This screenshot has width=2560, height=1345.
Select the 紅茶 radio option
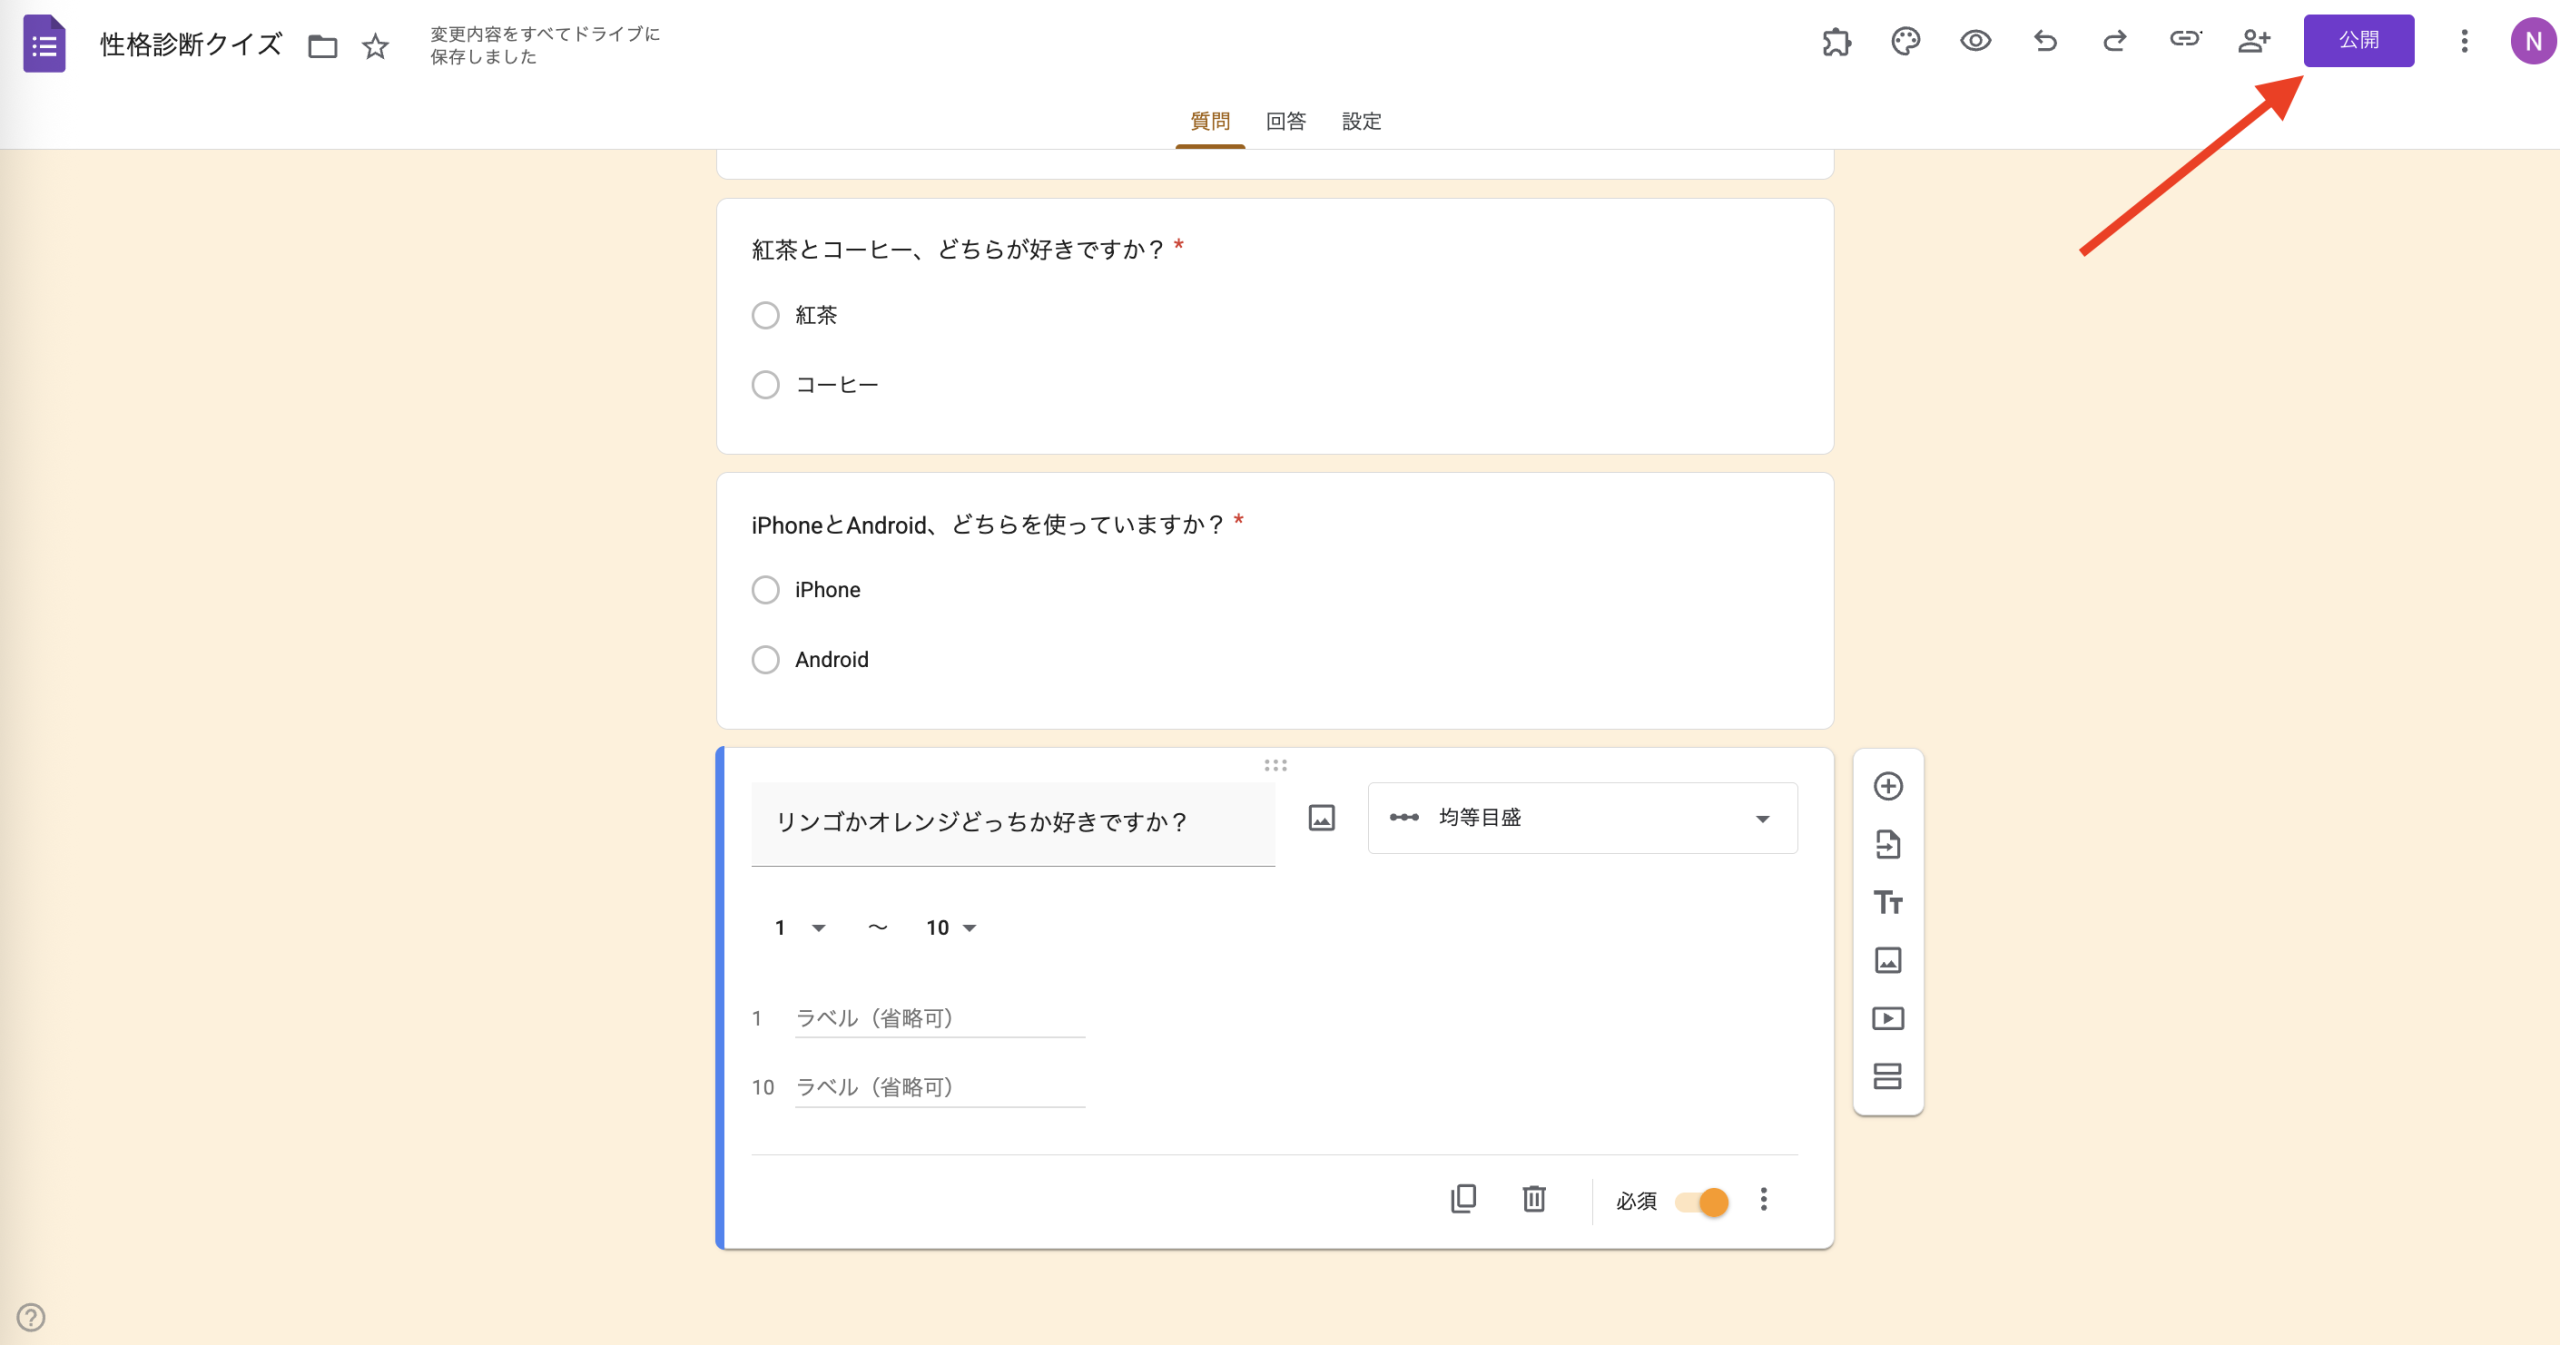click(765, 314)
